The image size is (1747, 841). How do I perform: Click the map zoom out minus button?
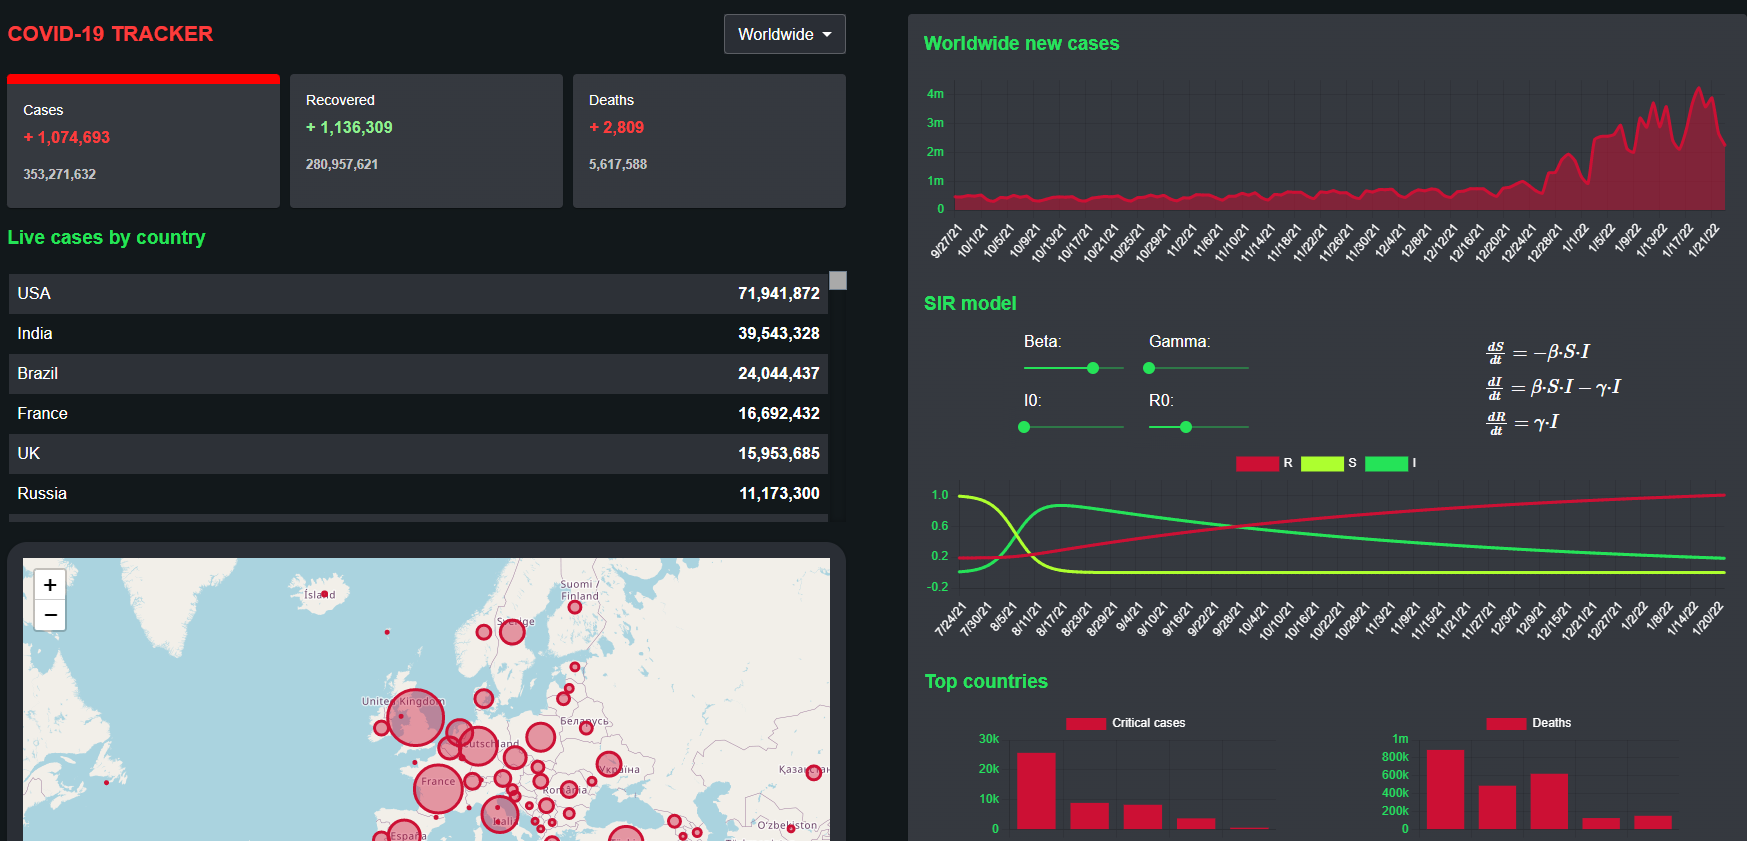50,615
